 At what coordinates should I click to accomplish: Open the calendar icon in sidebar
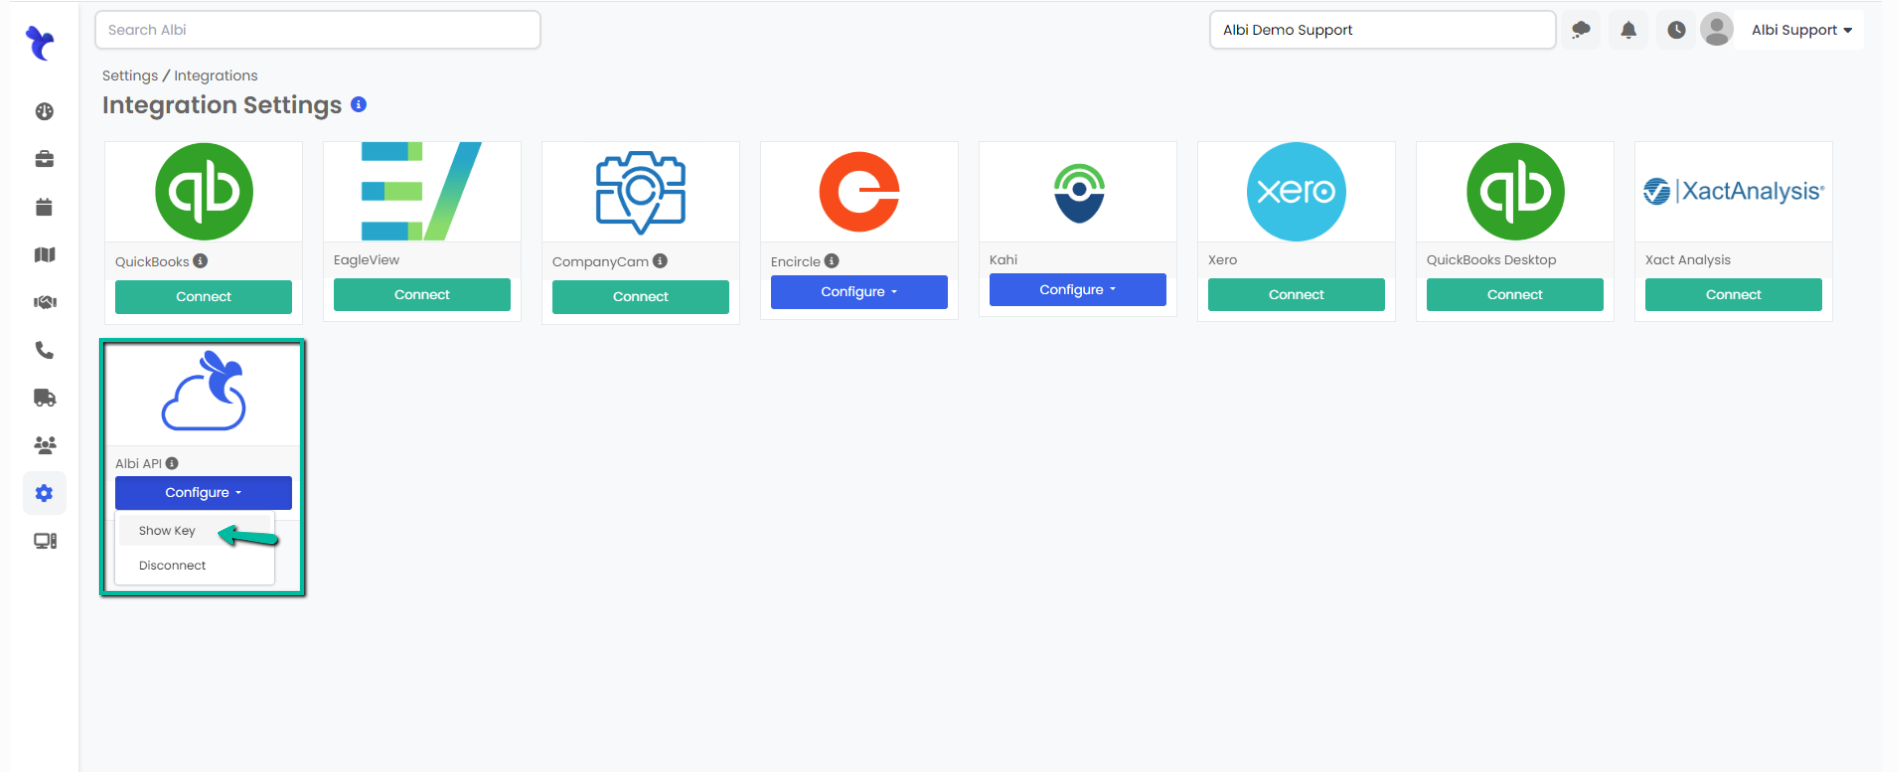pyautogui.click(x=44, y=207)
